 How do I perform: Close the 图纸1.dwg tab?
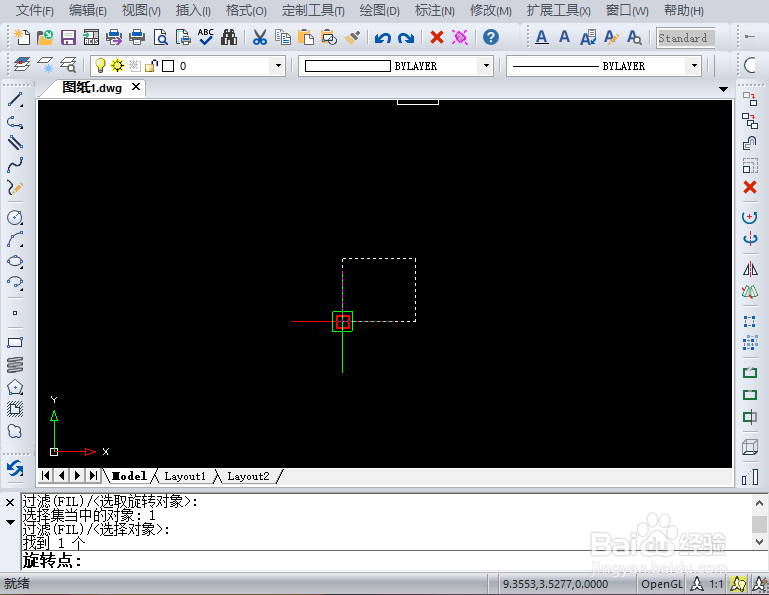tap(136, 87)
